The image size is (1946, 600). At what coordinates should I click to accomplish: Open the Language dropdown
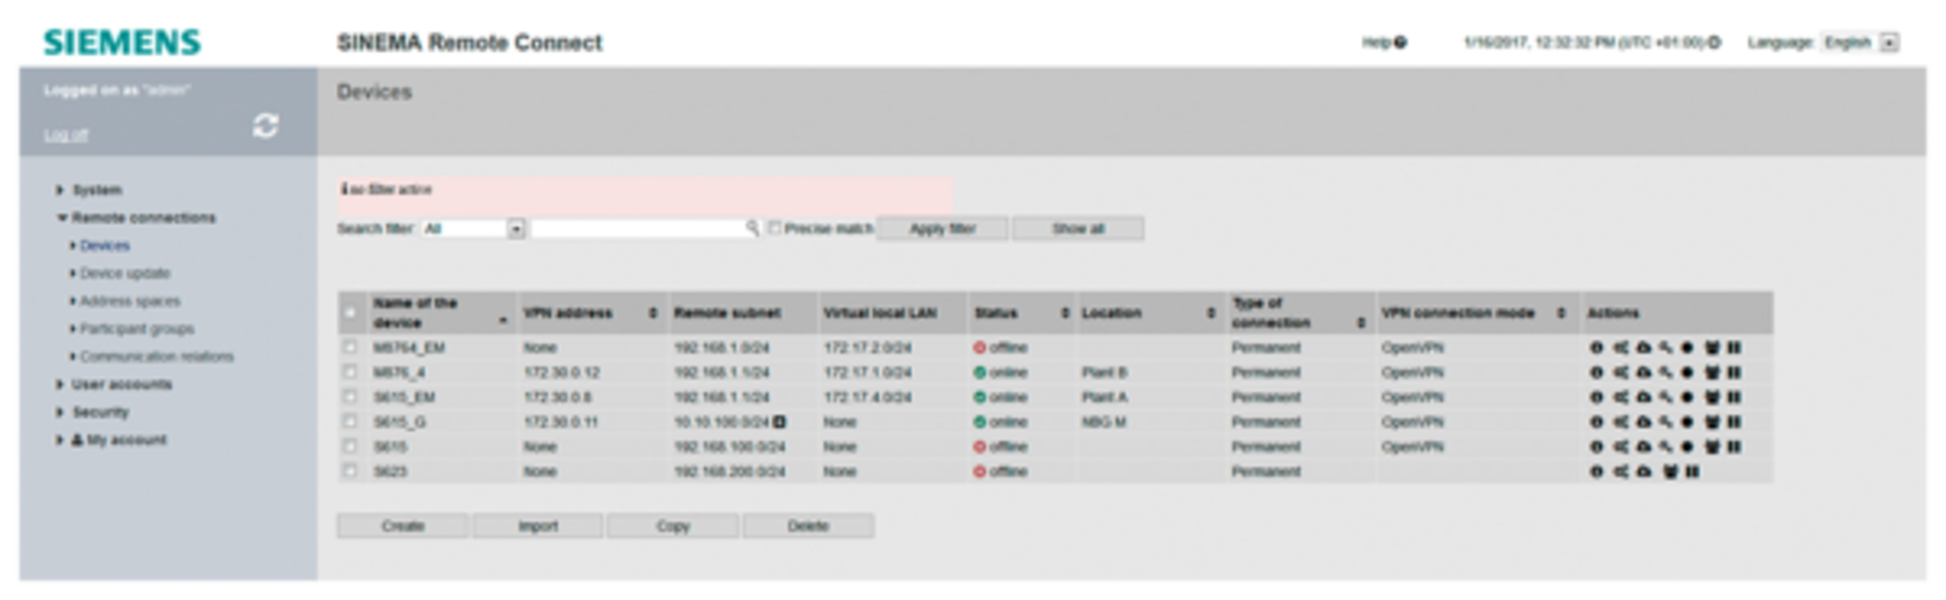tap(1860, 42)
